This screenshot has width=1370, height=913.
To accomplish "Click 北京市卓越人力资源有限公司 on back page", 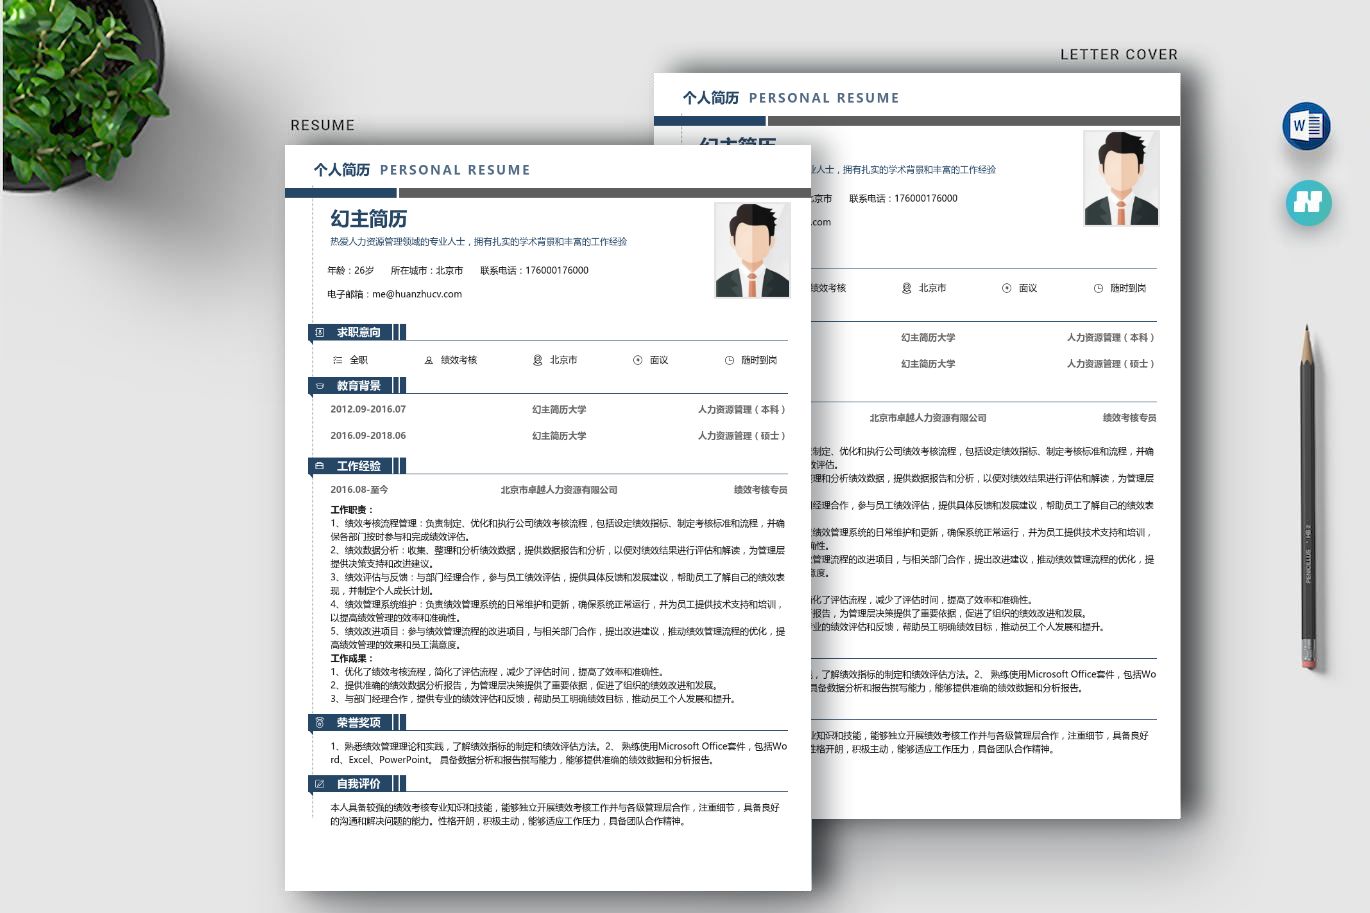I will click(x=928, y=418).
